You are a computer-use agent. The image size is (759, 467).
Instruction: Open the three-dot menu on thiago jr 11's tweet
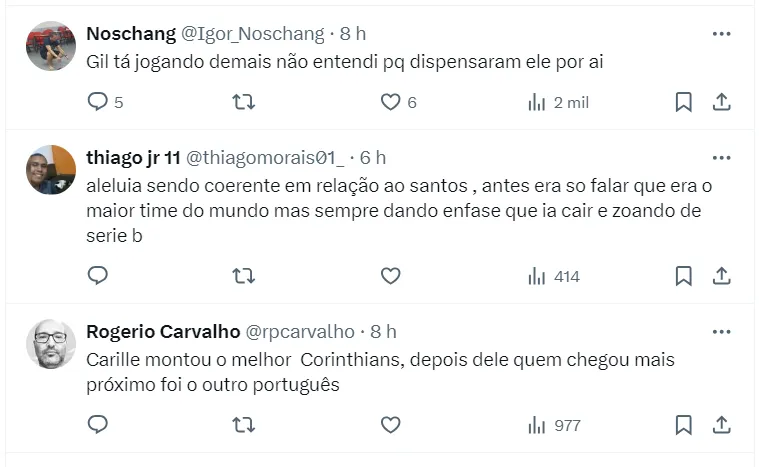[x=721, y=158]
